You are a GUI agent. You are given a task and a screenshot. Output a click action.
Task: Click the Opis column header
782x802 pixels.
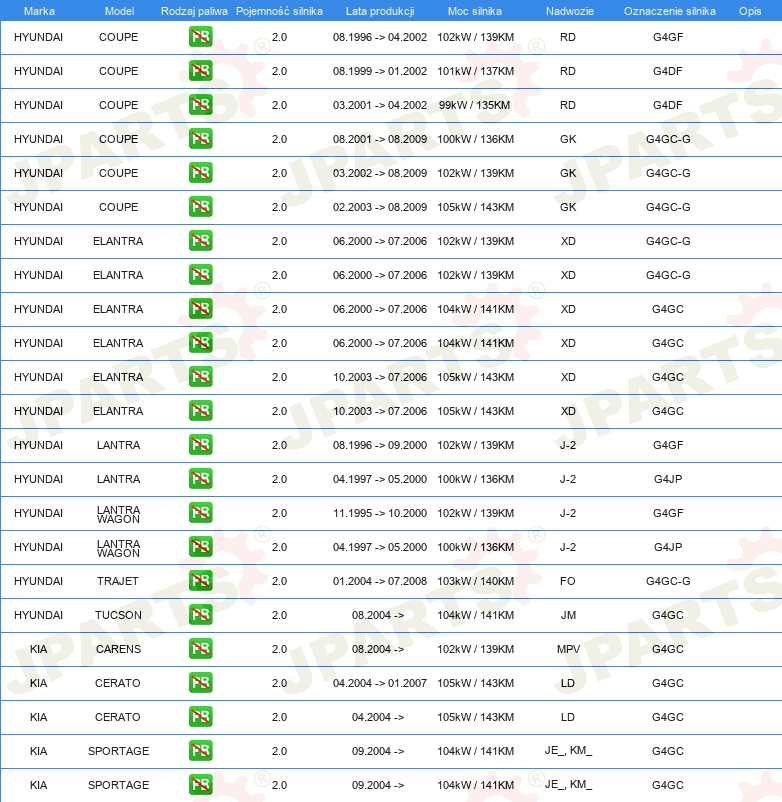pos(750,11)
